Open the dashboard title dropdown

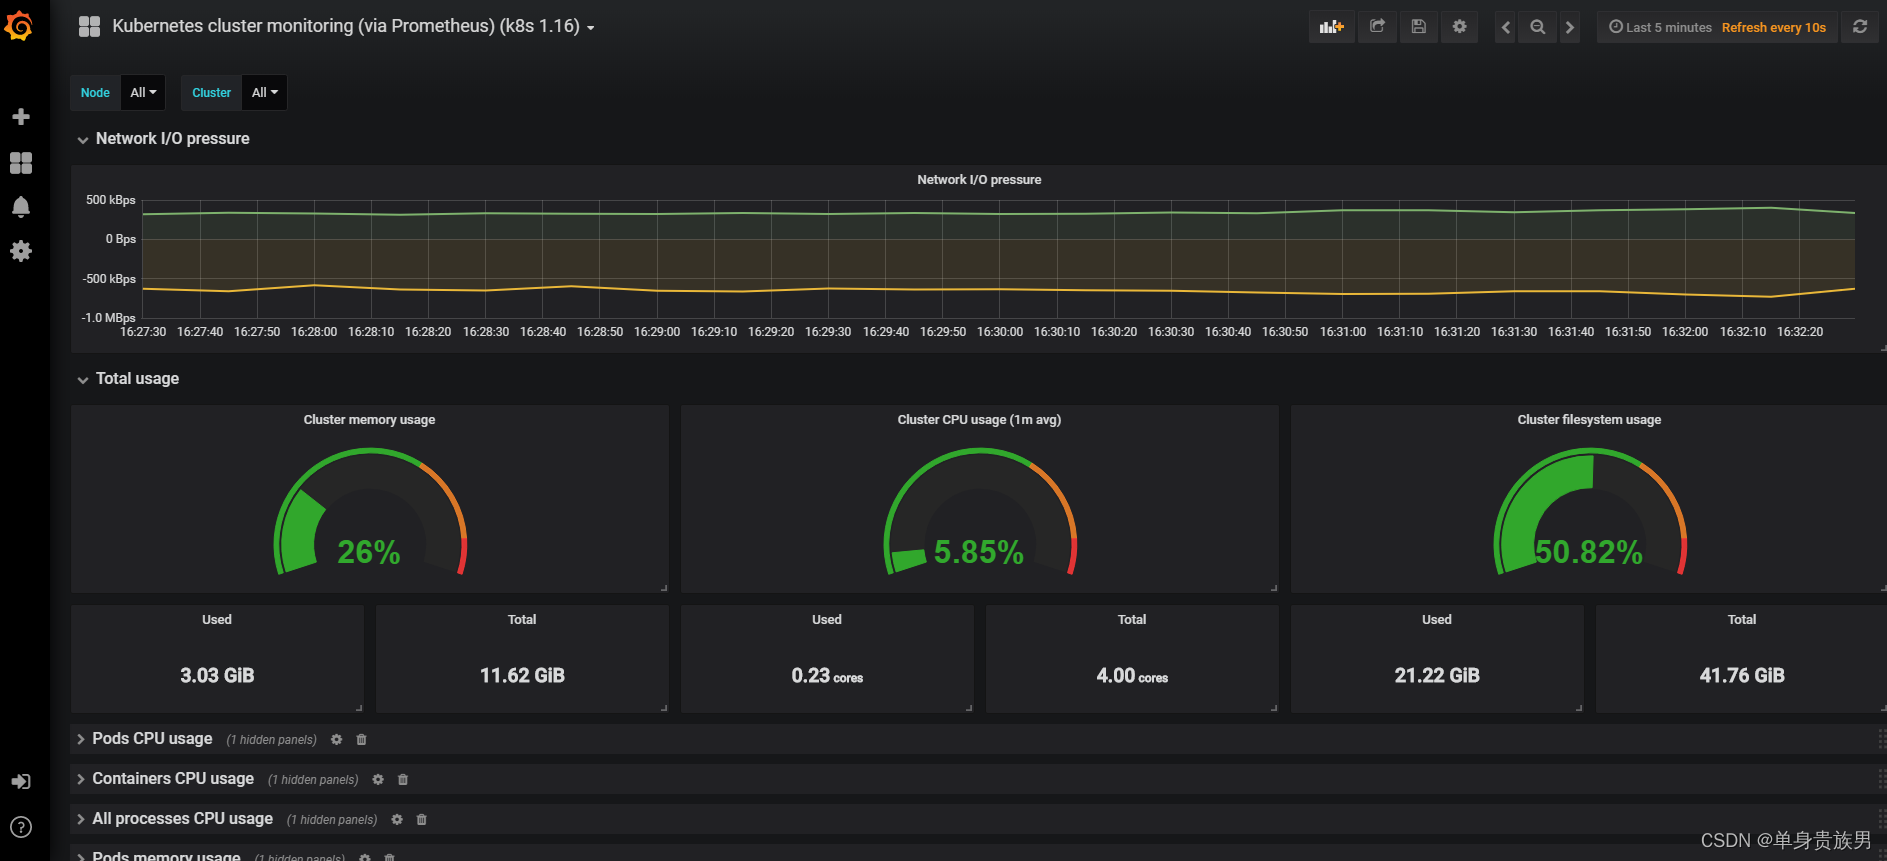353,27
